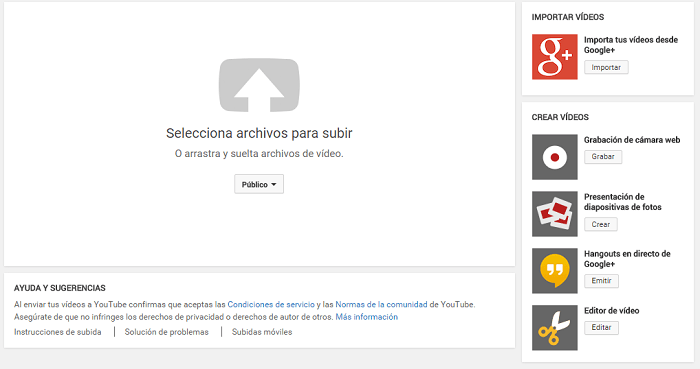
Task: Click the photo slideshow icon
Action: pyautogui.click(x=554, y=214)
